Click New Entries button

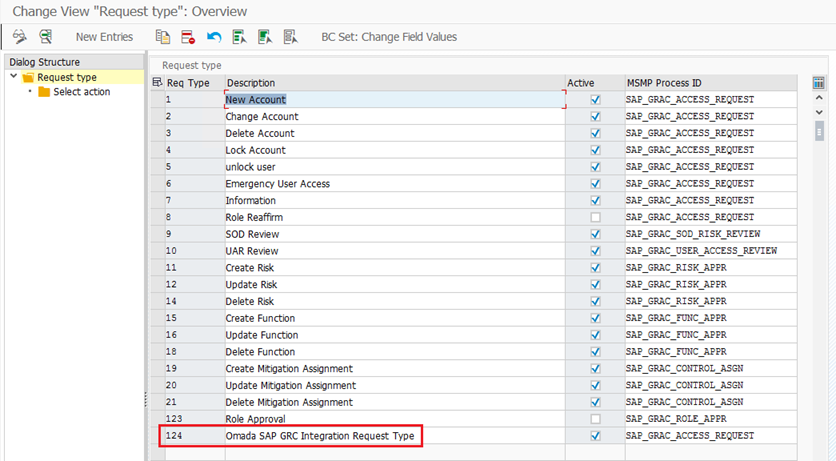104,37
